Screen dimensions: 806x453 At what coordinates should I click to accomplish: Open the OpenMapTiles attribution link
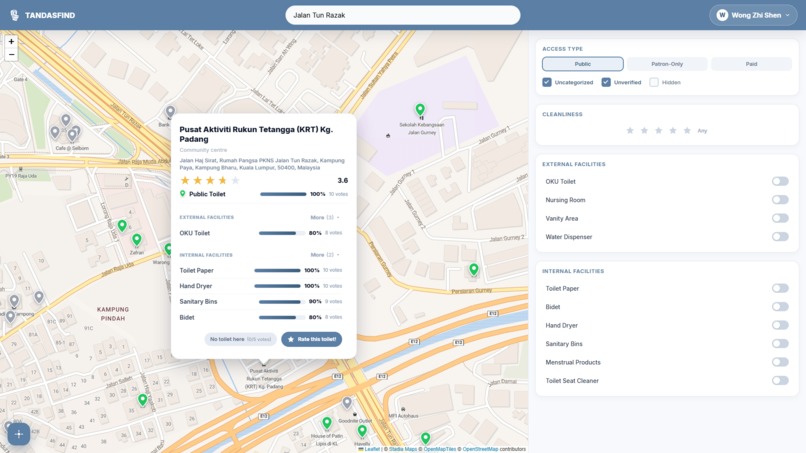439,449
